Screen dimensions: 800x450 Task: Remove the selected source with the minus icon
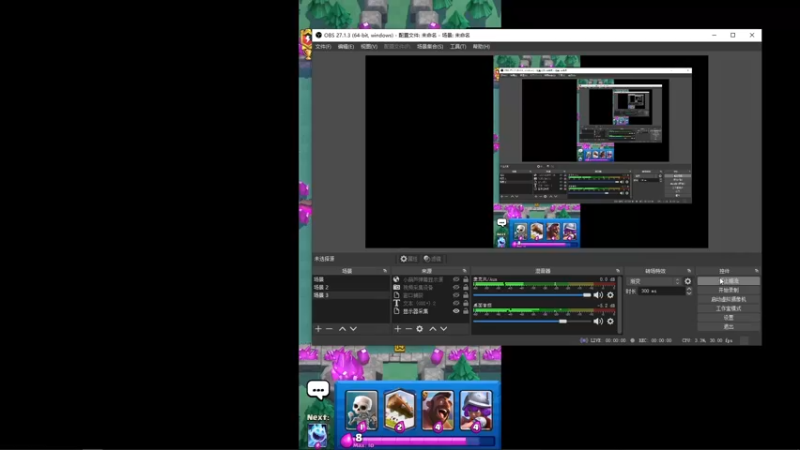click(409, 329)
